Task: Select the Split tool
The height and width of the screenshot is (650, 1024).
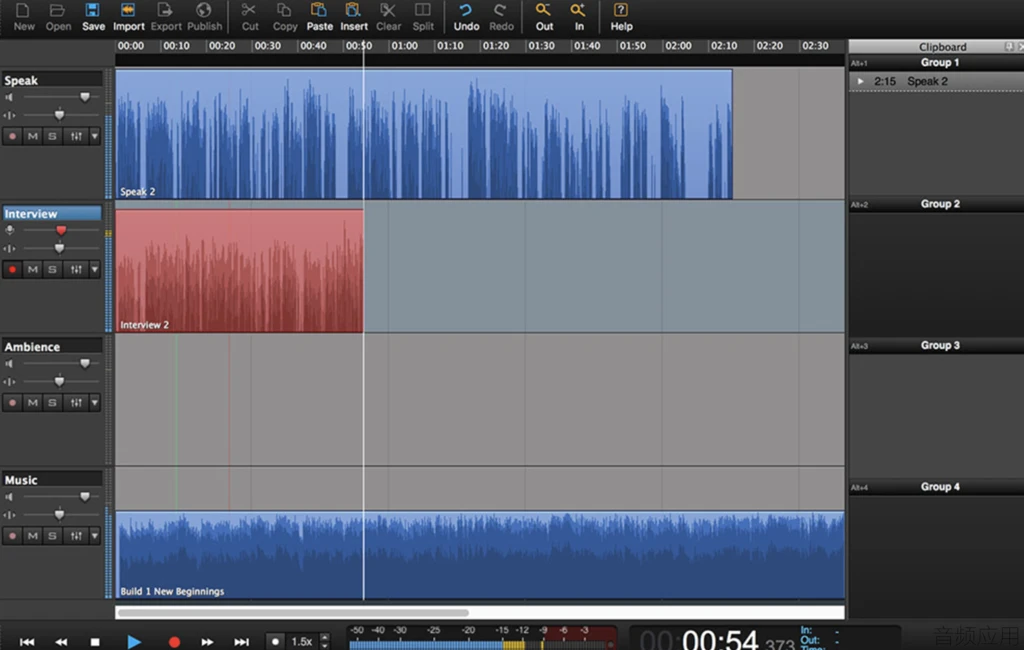Action: point(423,11)
